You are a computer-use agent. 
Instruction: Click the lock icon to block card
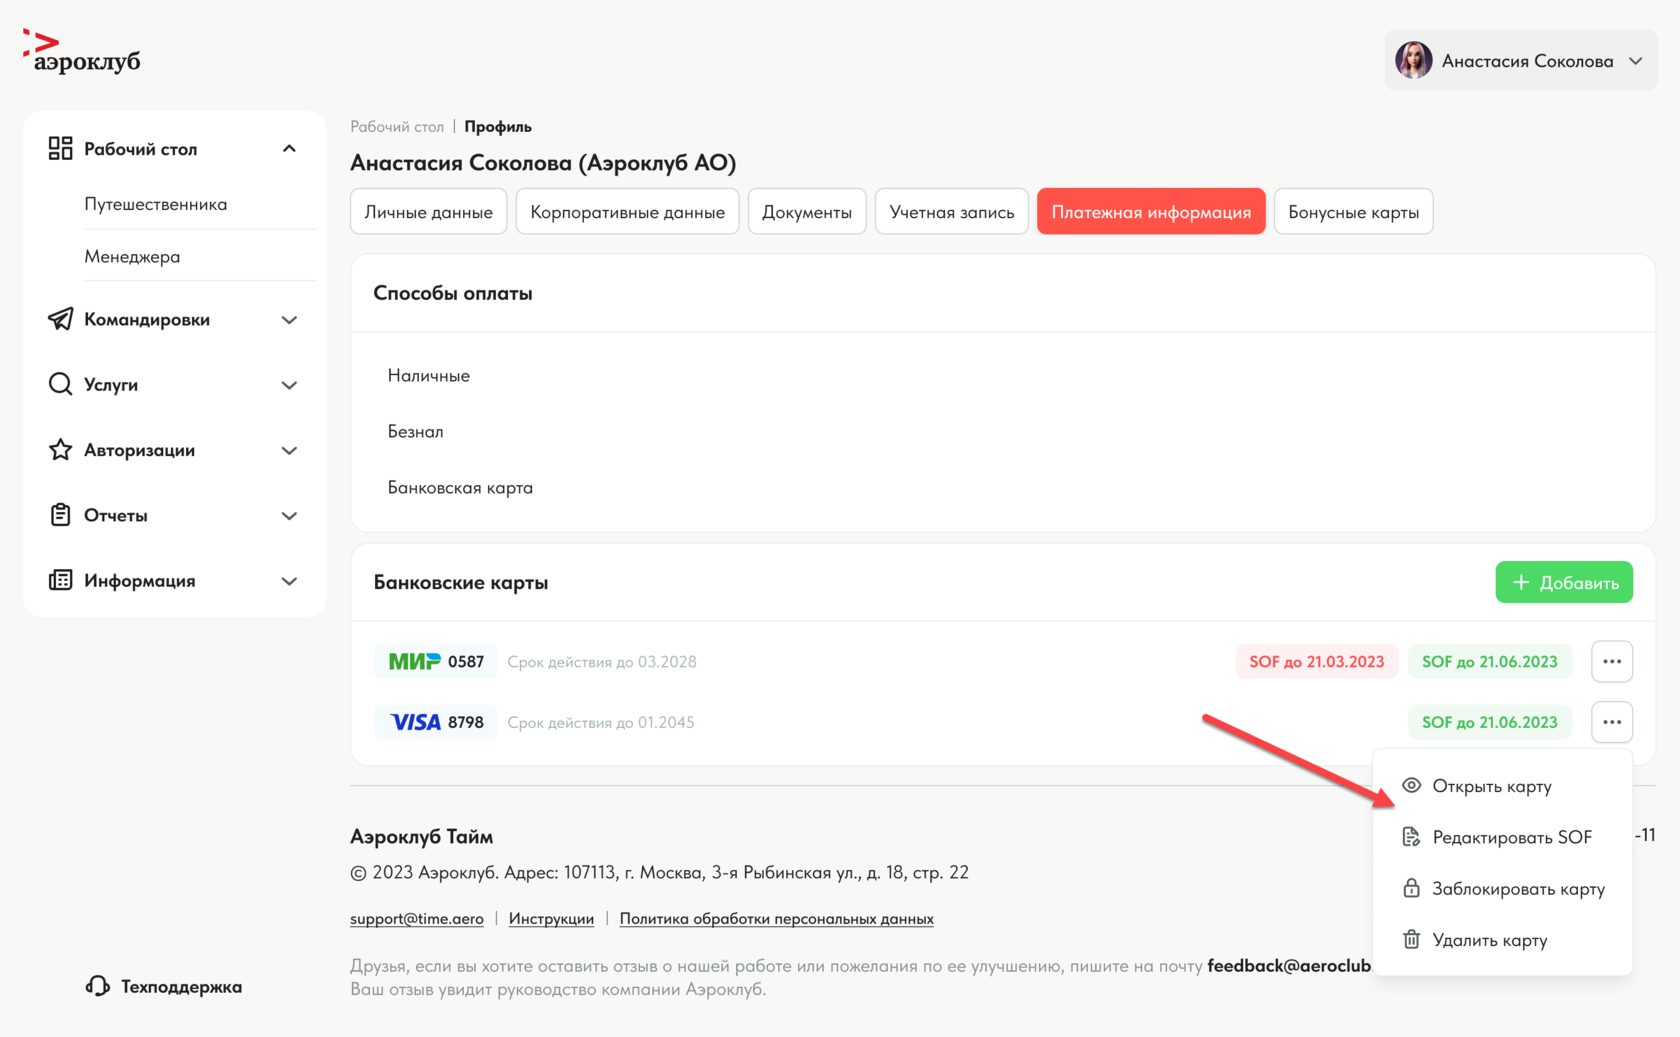[x=1411, y=888]
